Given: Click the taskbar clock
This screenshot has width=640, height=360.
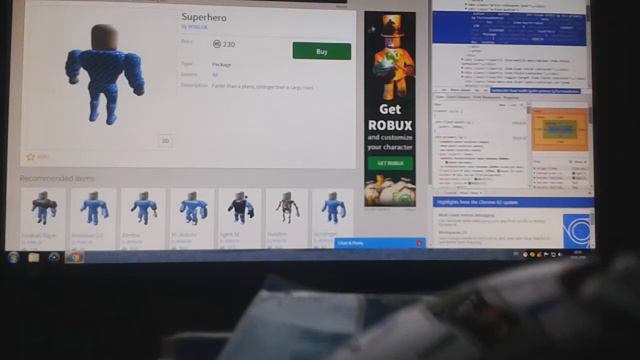Looking at the screenshot, I should pos(578,255).
